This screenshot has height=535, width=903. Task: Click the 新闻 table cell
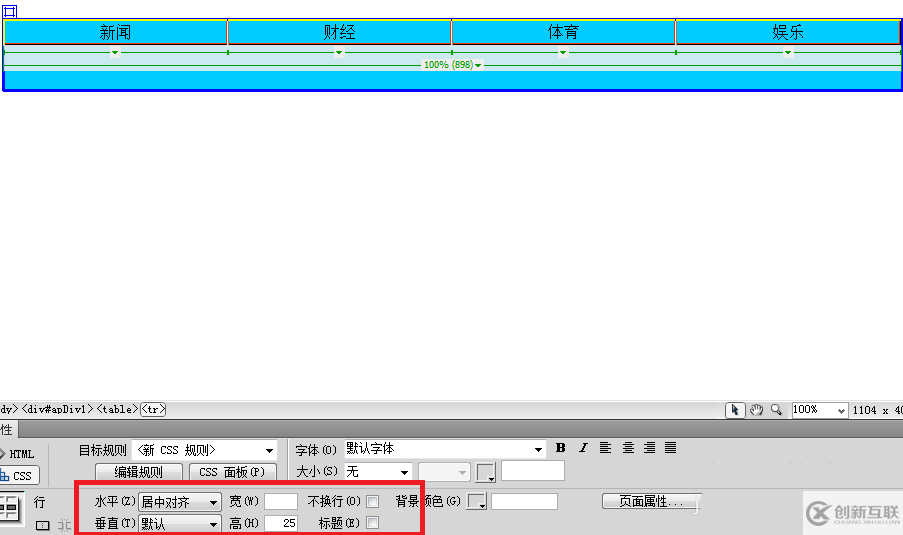pyautogui.click(x=115, y=32)
